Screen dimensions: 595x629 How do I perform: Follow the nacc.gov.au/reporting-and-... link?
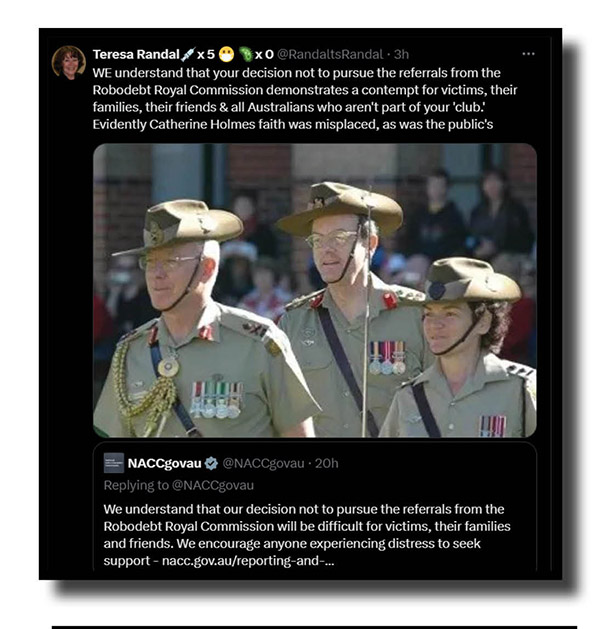(x=248, y=560)
